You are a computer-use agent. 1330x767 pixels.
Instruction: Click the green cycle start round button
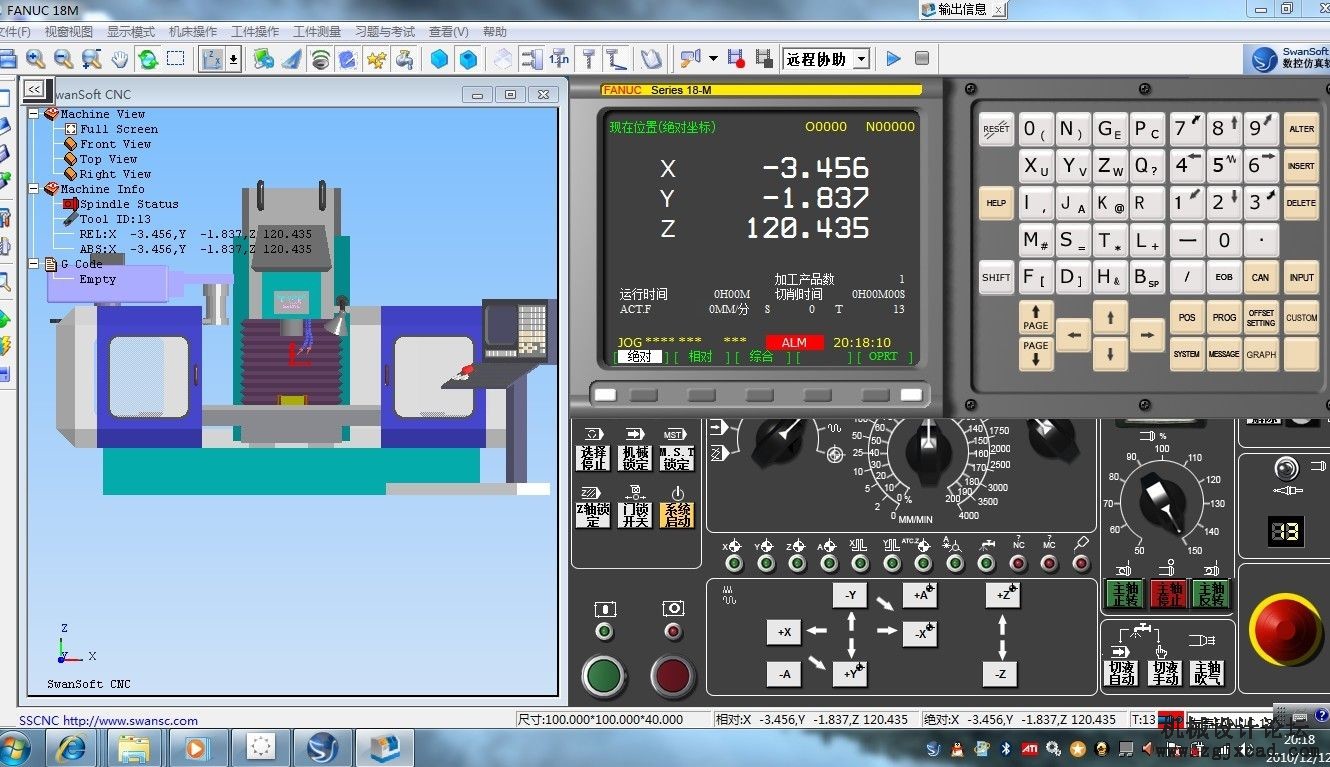604,676
